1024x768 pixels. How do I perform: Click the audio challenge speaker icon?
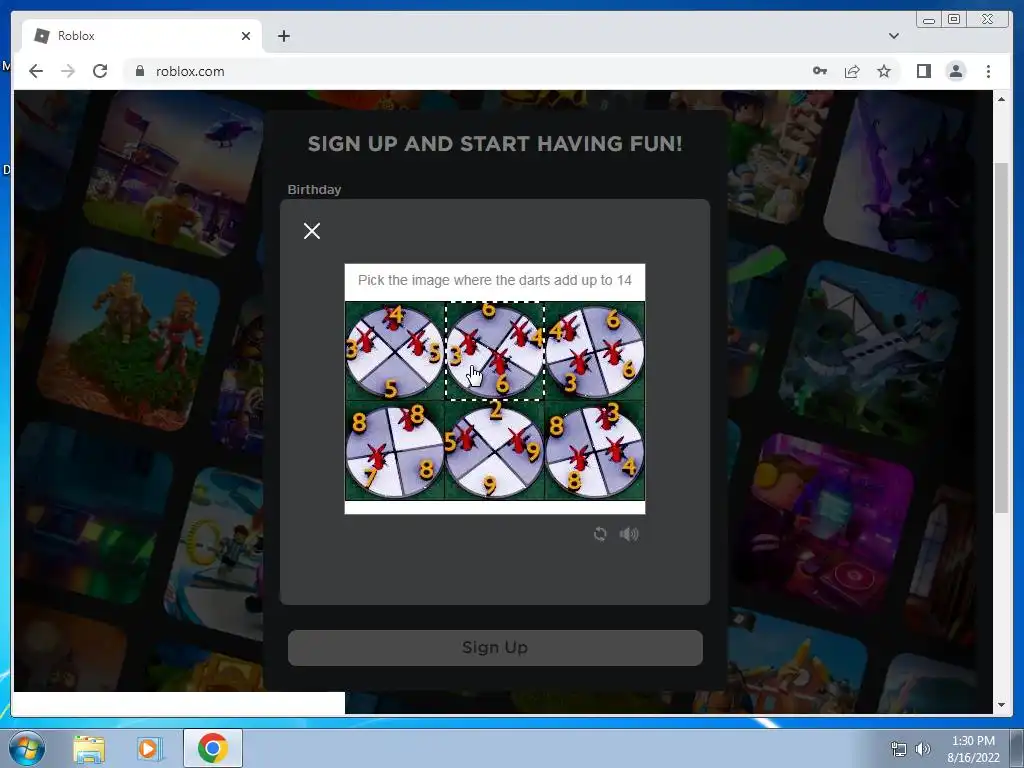(x=629, y=534)
